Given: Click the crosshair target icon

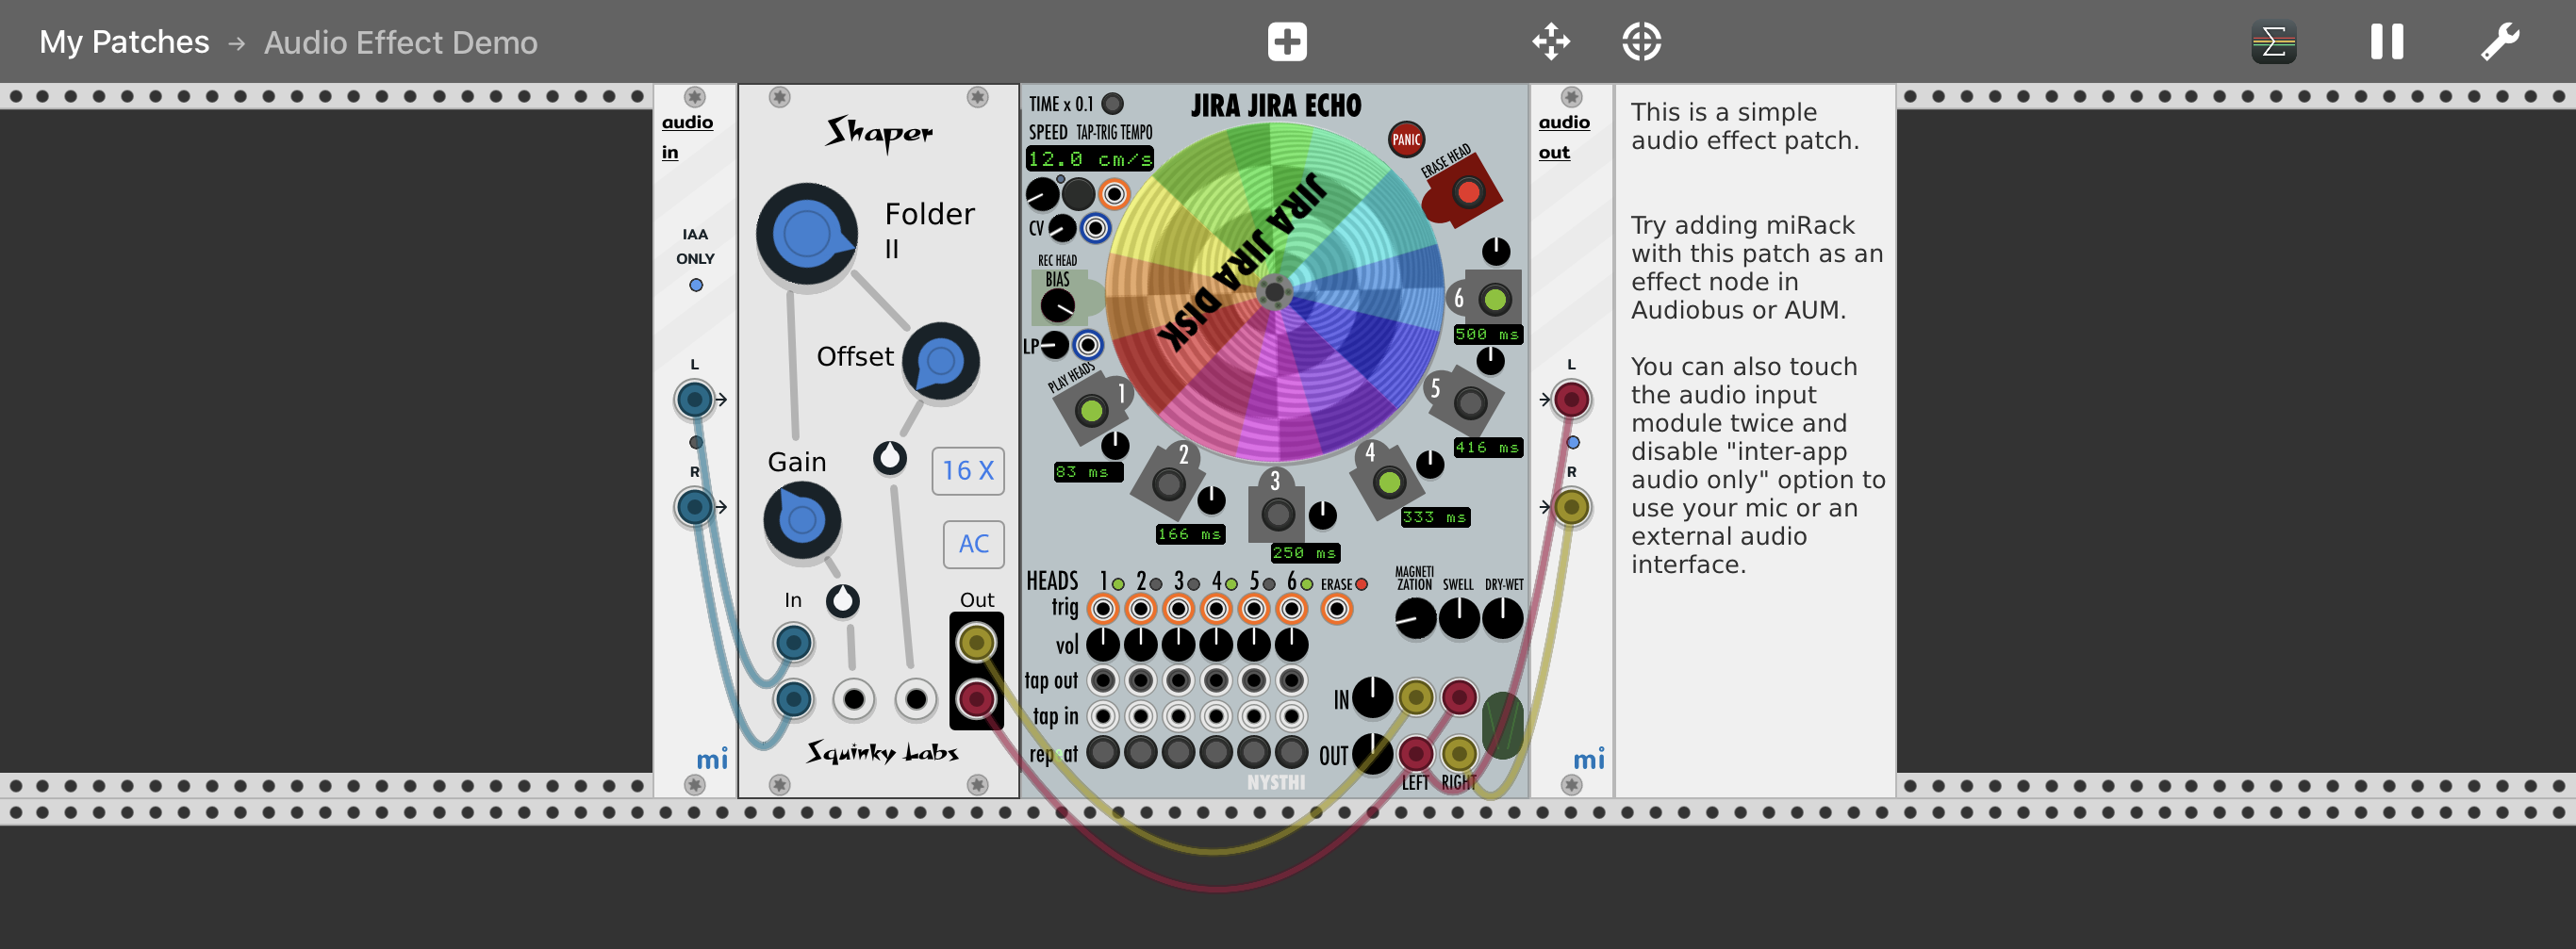Looking at the screenshot, I should click(1641, 42).
